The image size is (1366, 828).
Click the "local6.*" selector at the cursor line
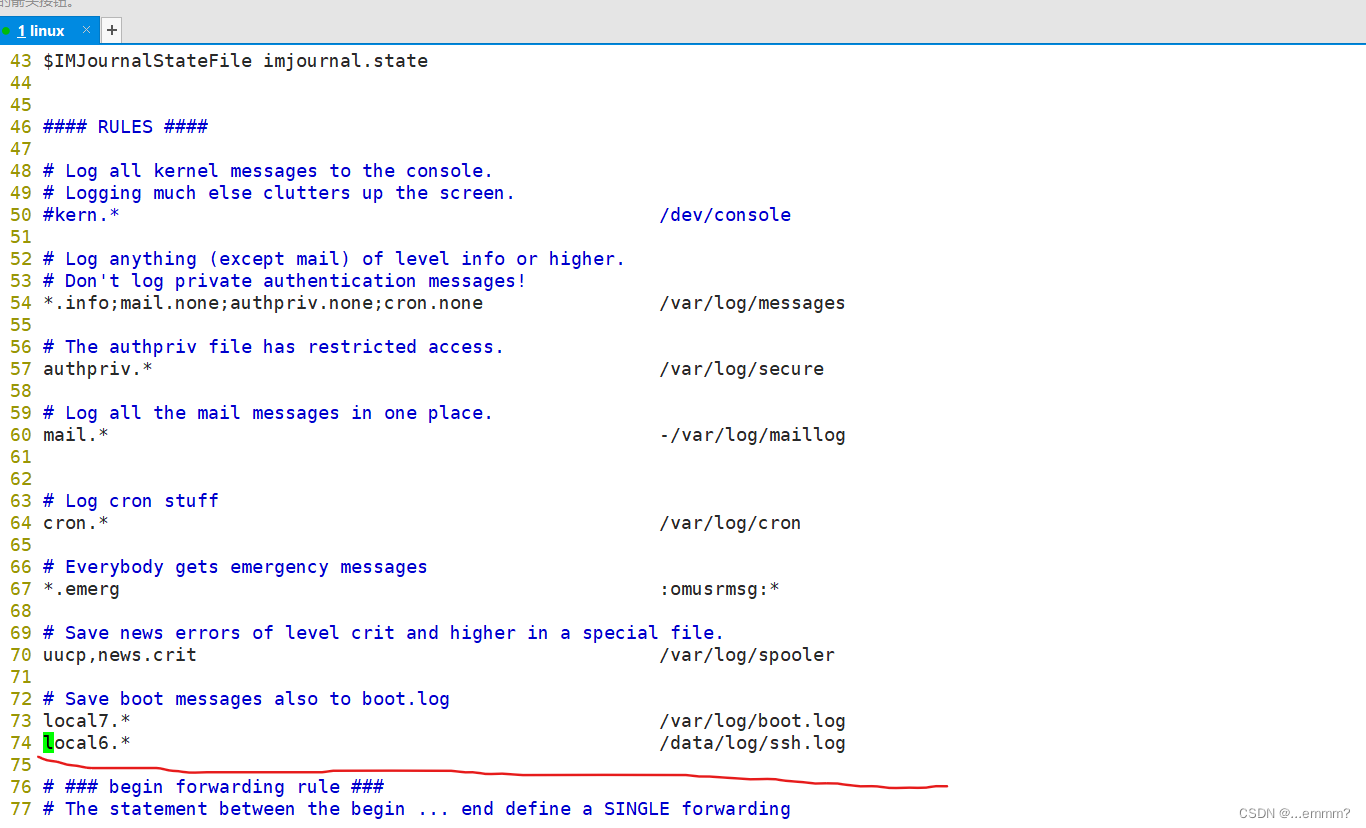point(87,743)
